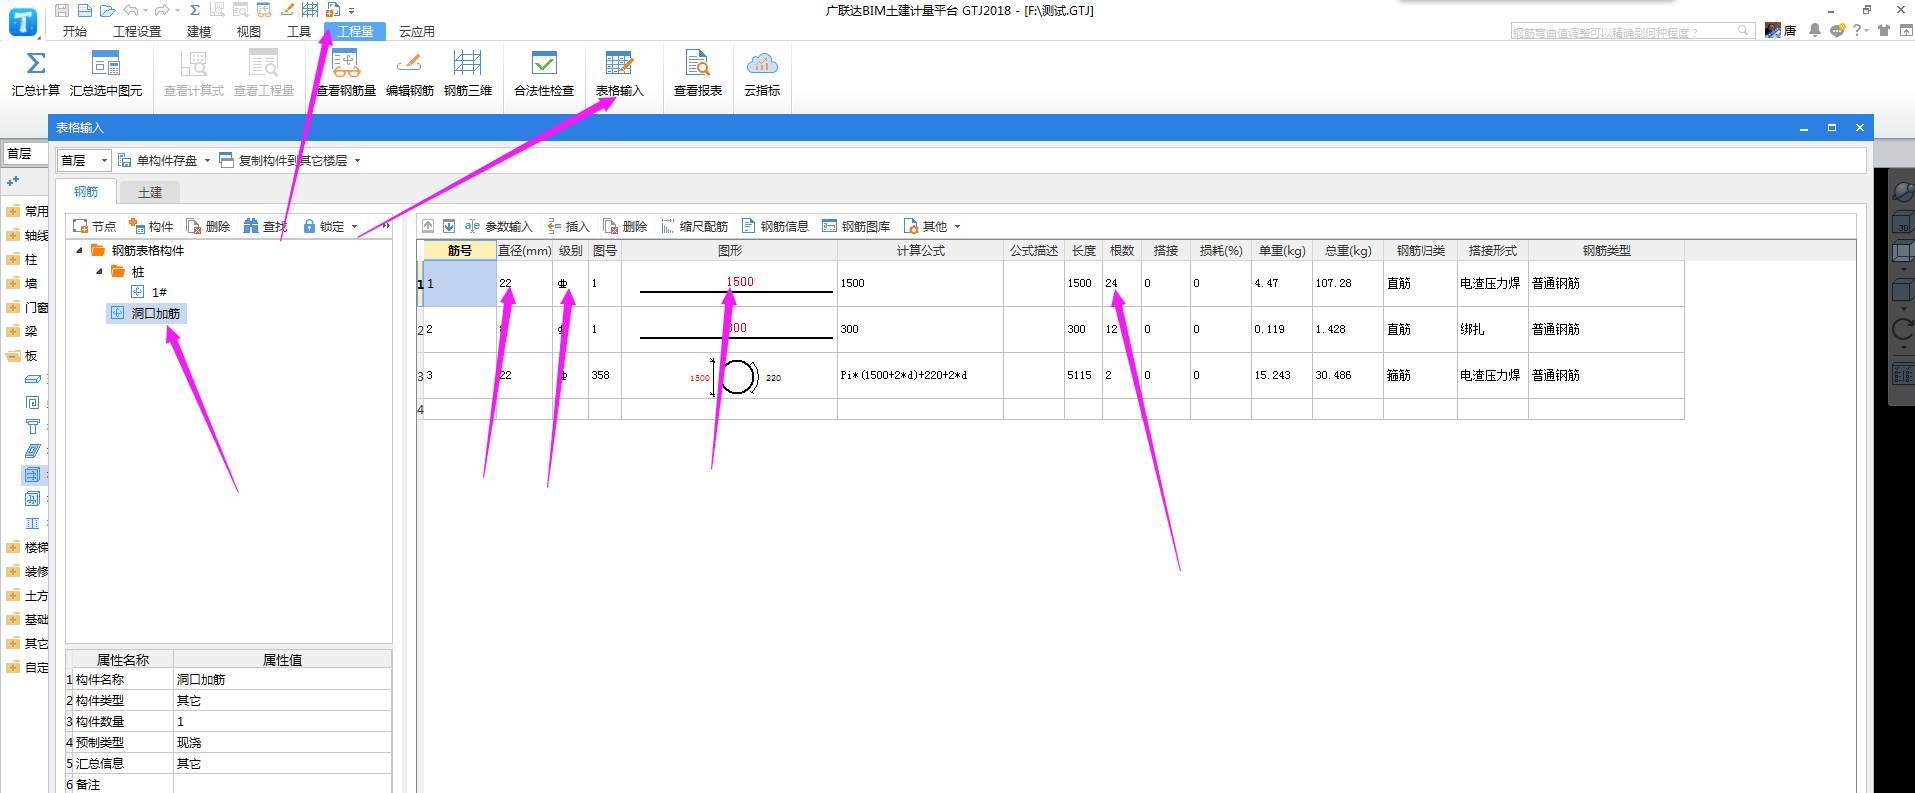1915x793 pixels.
Task: Click 插入 in rebar table toolbar
Action: click(568, 227)
